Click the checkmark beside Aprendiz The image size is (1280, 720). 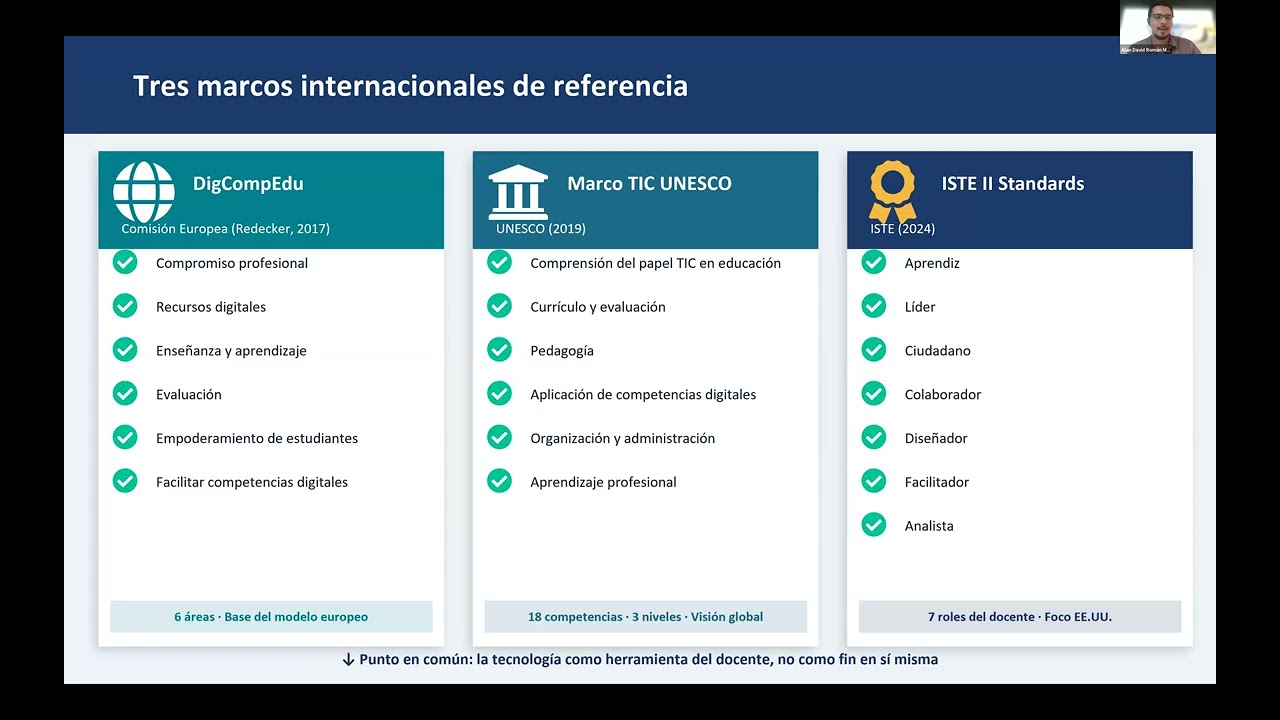click(874, 262)
